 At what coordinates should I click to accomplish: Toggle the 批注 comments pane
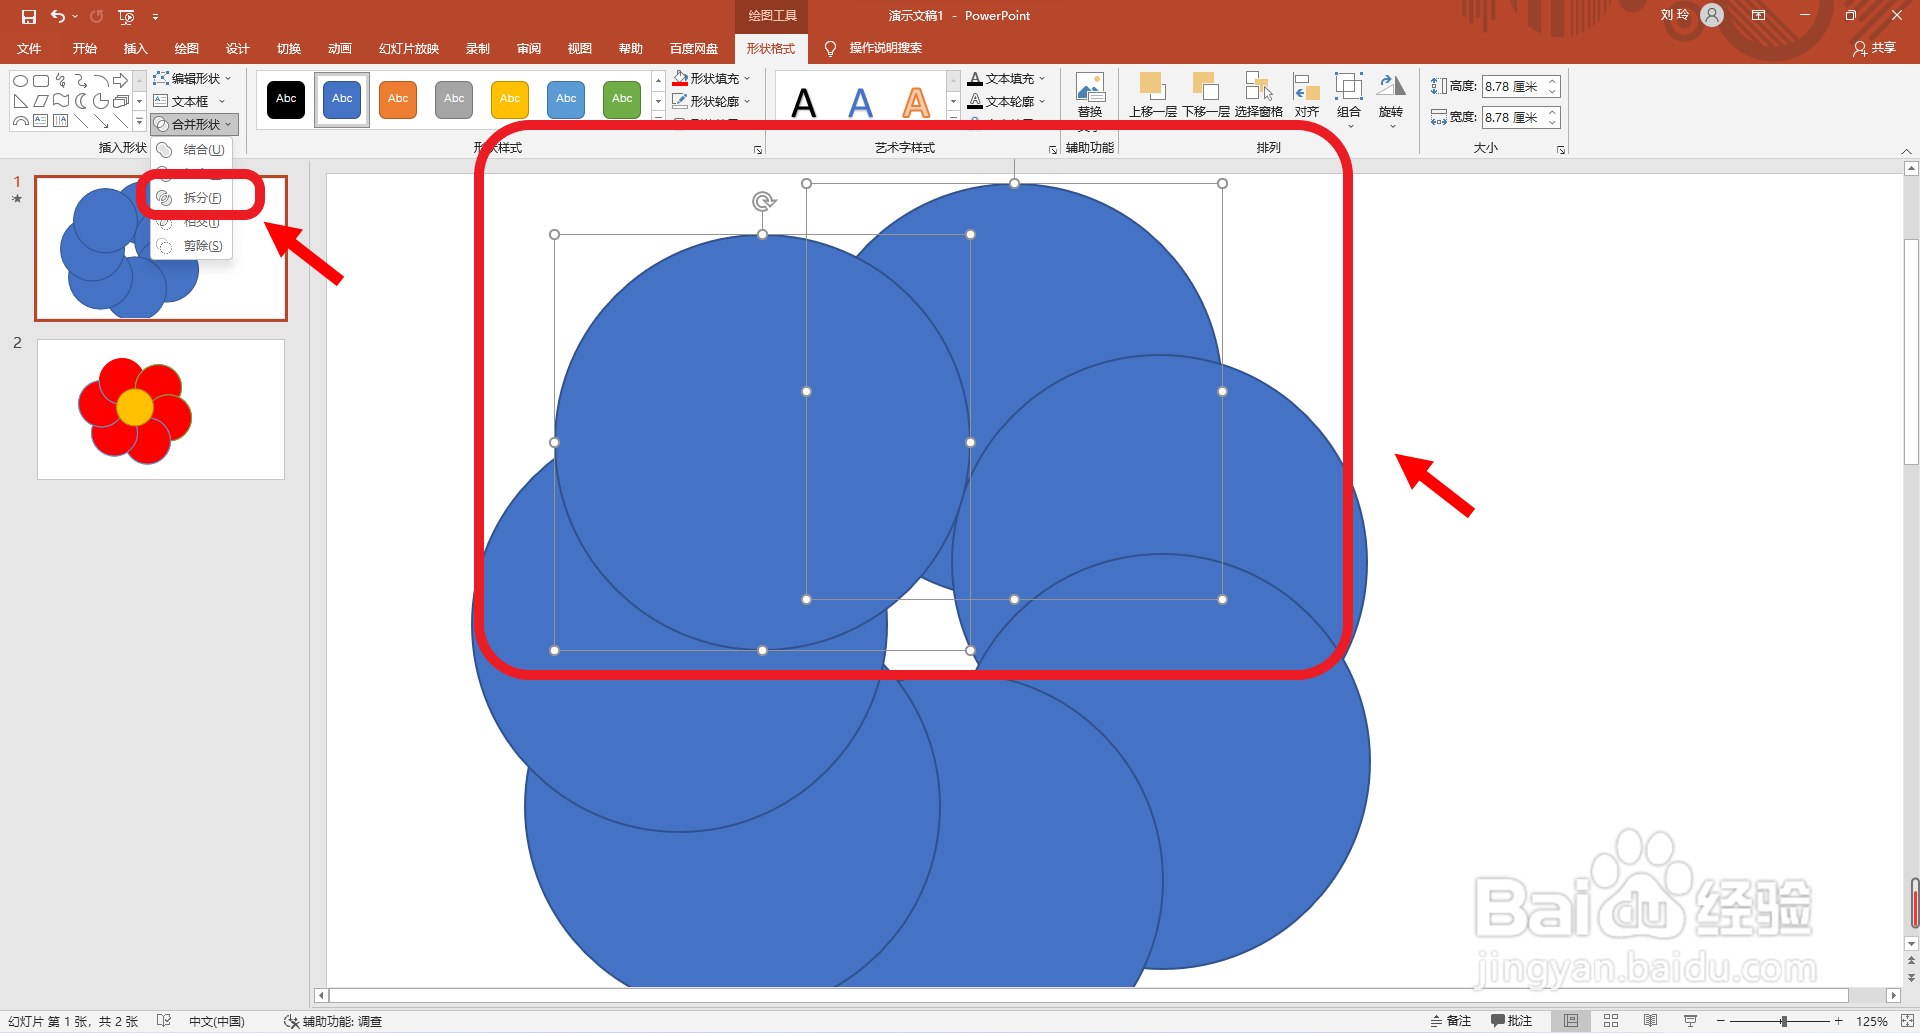[x=1511, y=1021]
